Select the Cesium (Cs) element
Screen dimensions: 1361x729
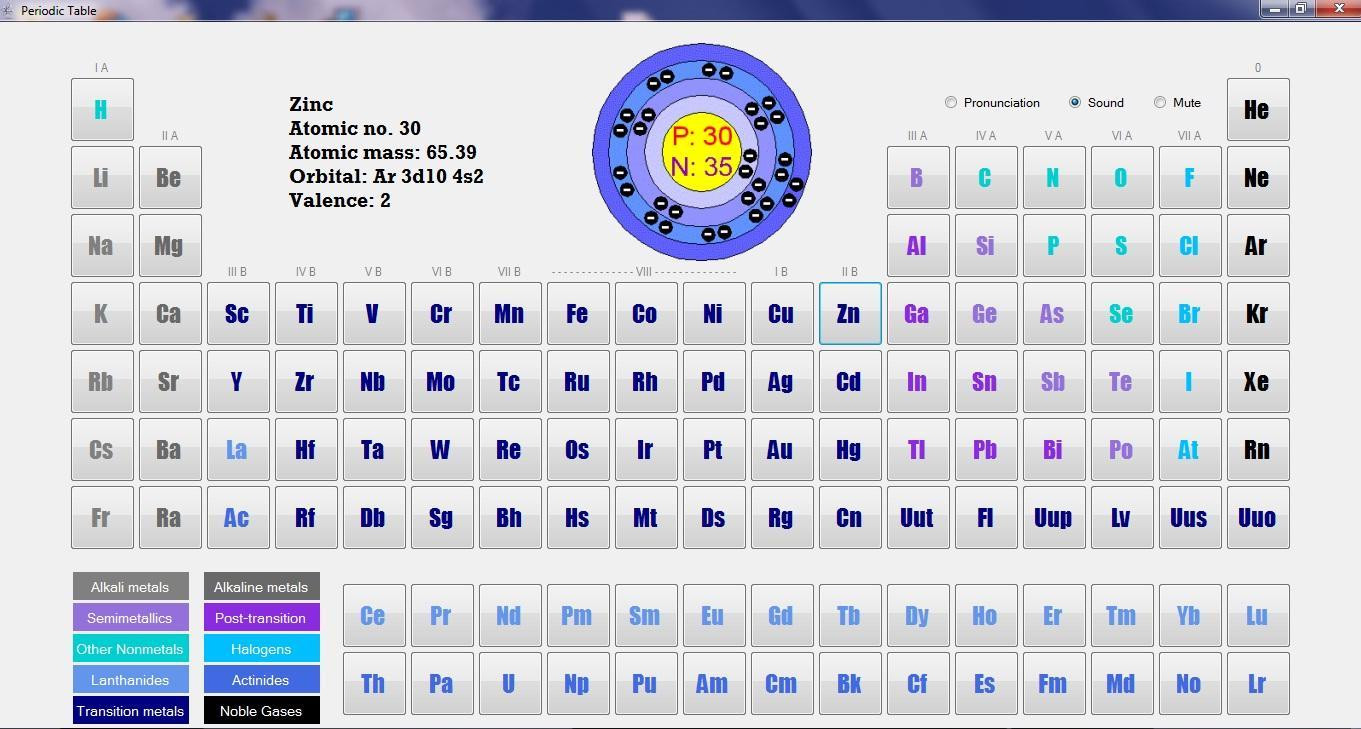102,450
